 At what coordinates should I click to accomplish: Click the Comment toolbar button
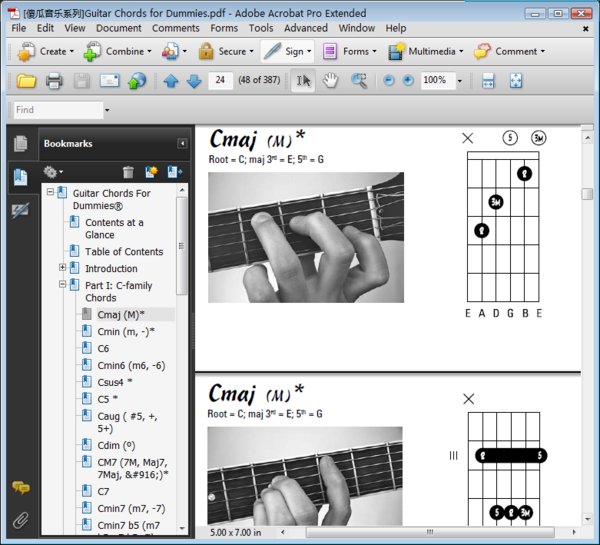click(509, 51)
